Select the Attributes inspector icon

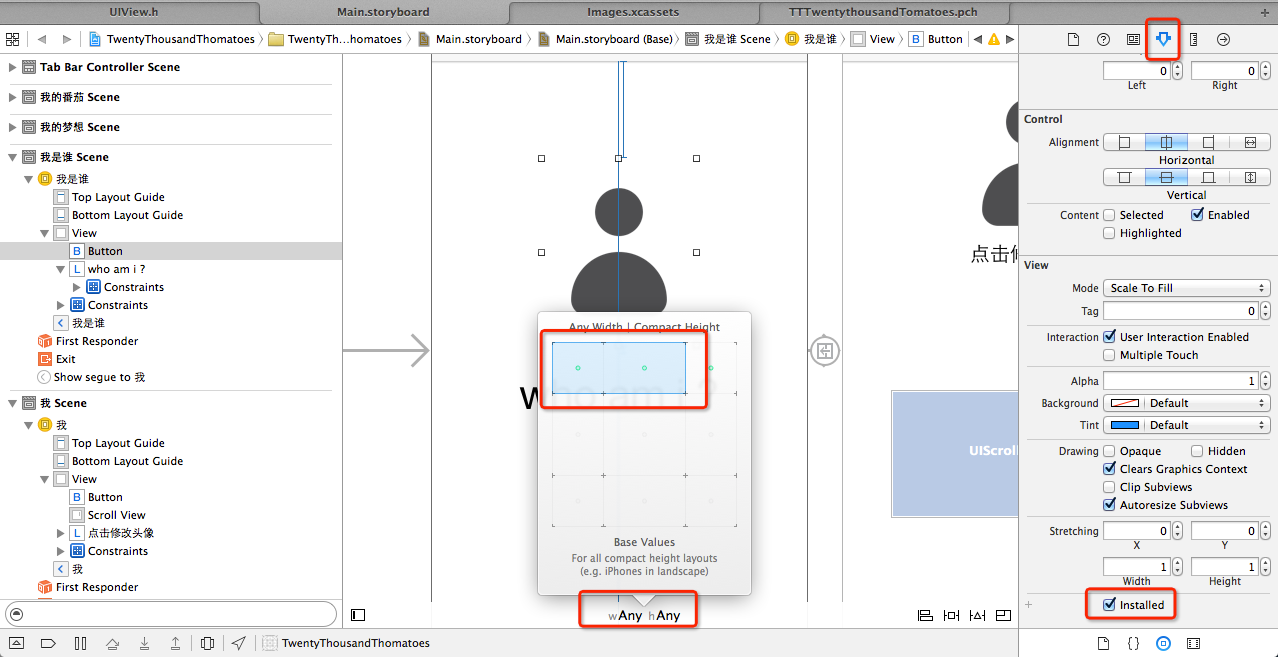[1163, 39]
